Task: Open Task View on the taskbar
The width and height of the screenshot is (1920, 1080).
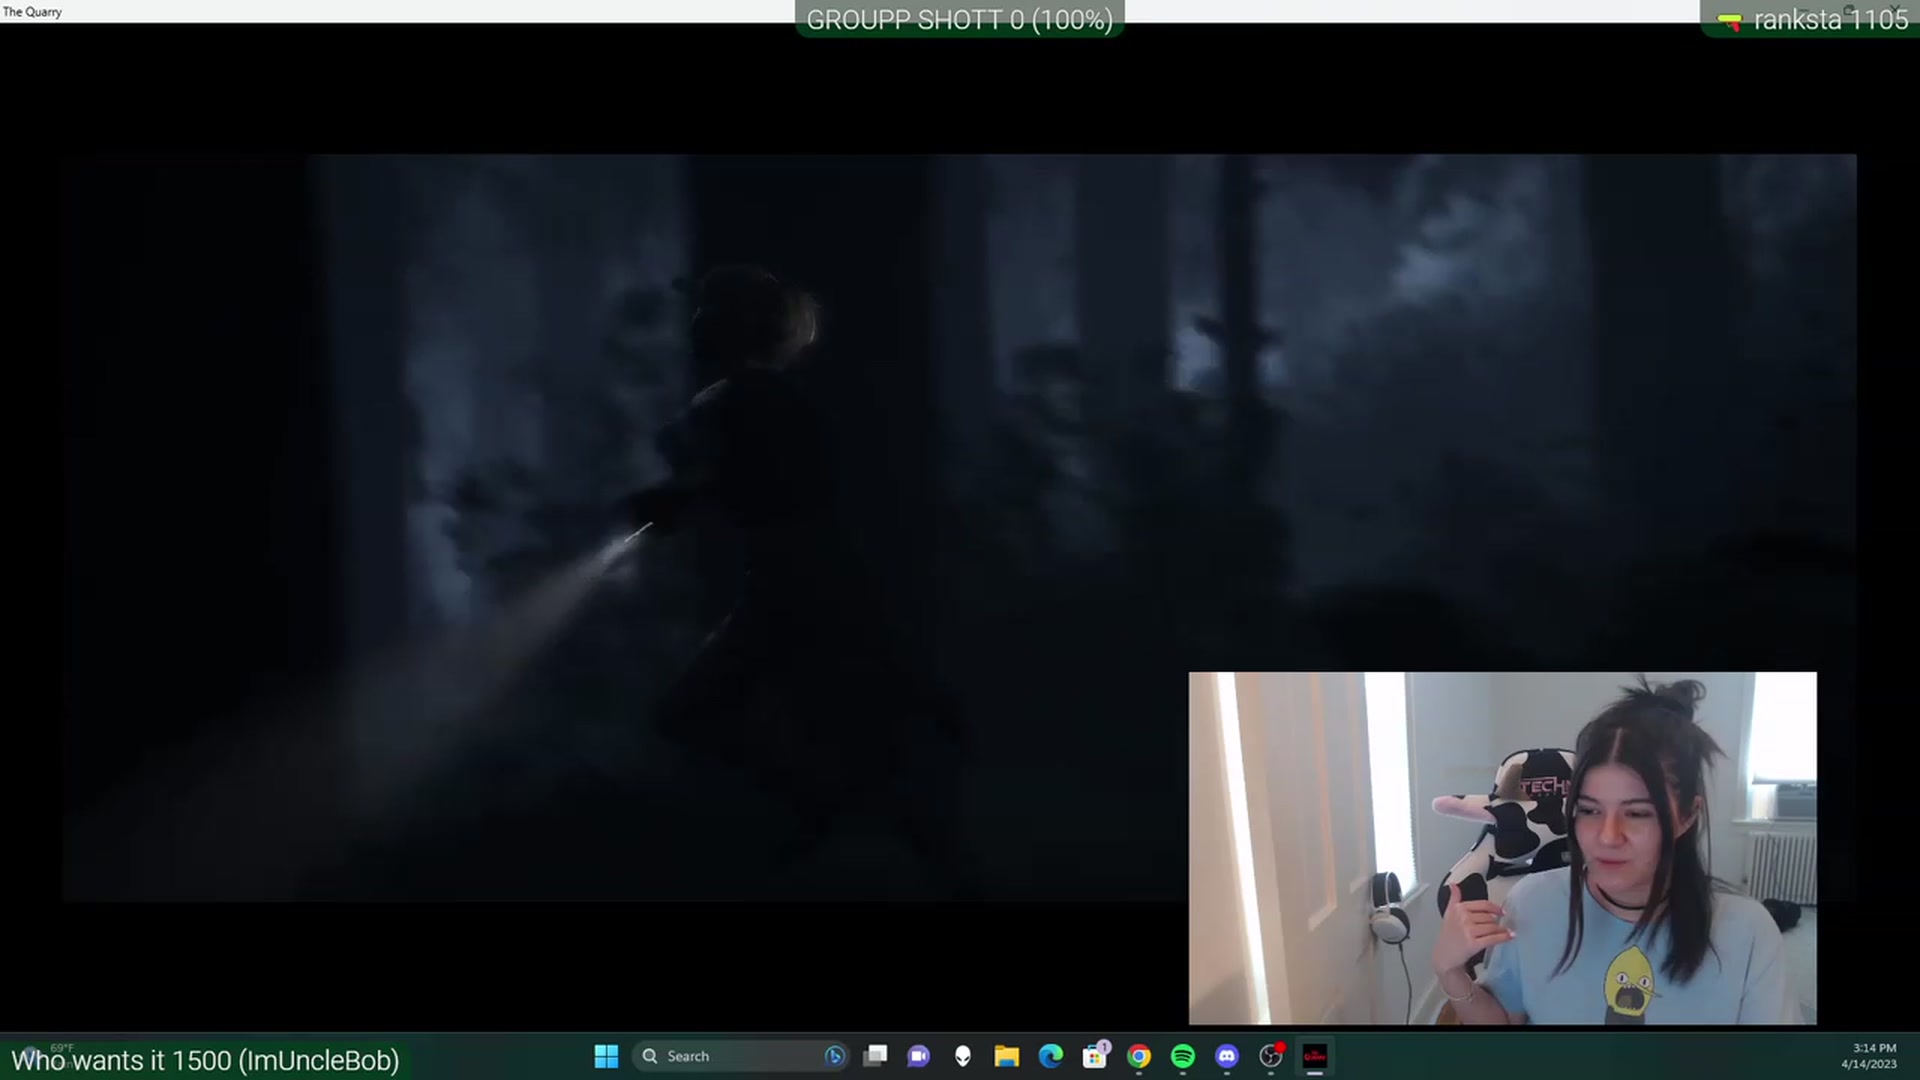Action: (876, 1056)
